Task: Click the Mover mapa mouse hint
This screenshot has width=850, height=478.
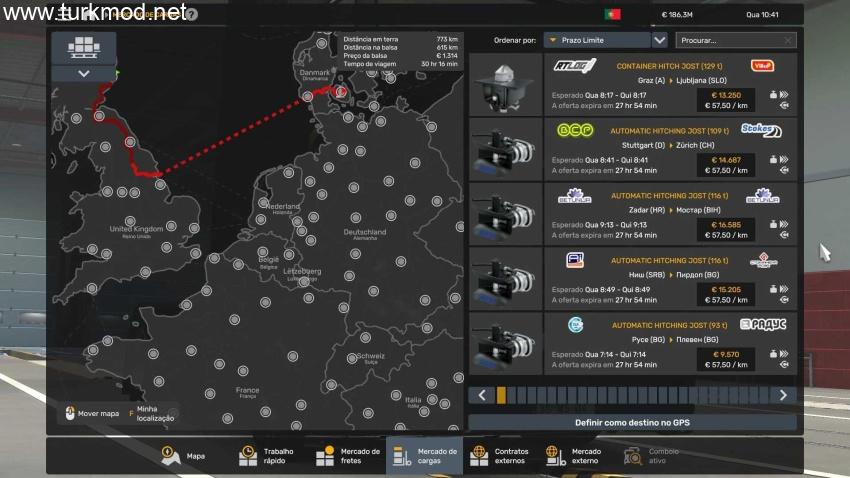Action: tap(92, 414)
